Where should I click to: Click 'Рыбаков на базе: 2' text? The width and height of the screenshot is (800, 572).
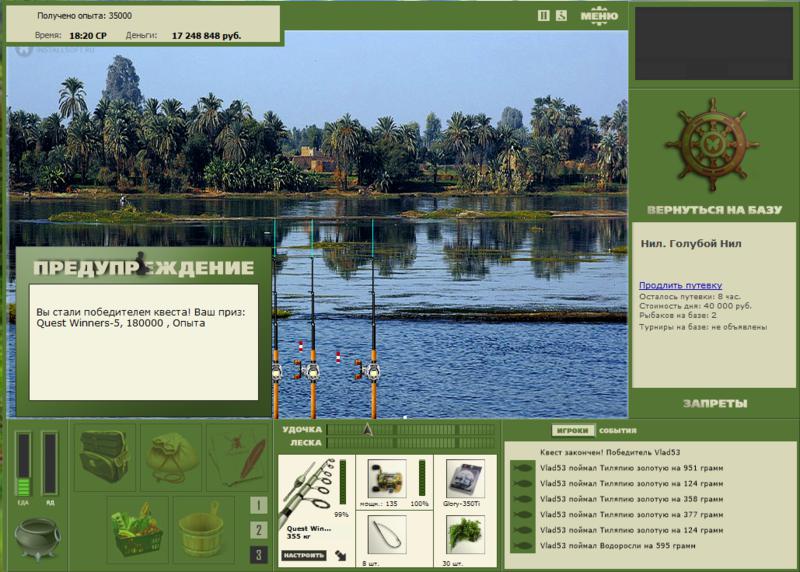[678, 315]
